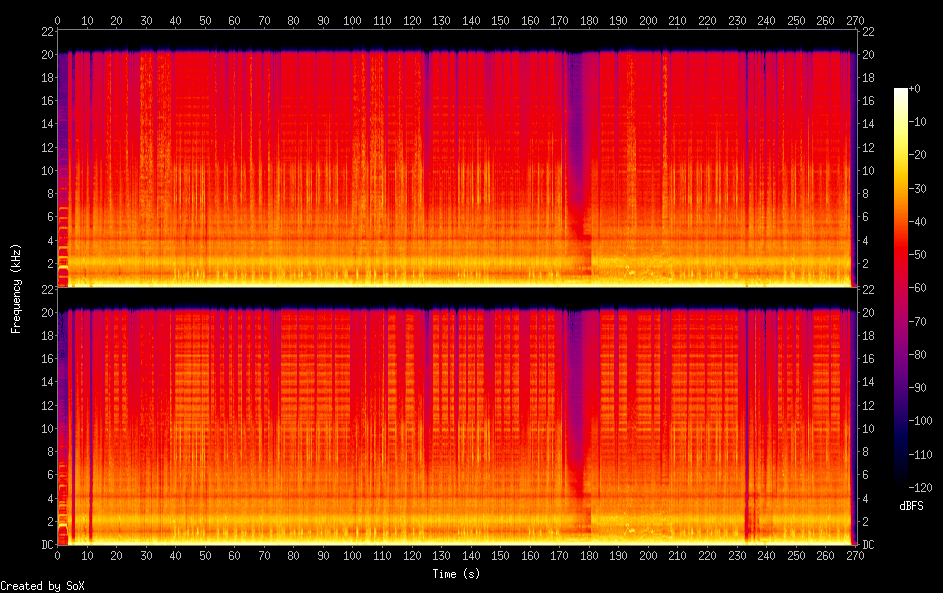Viewport: 943px width, 593px height.
Task: Click '150' on the top time axis
Action: pos(500,20)
